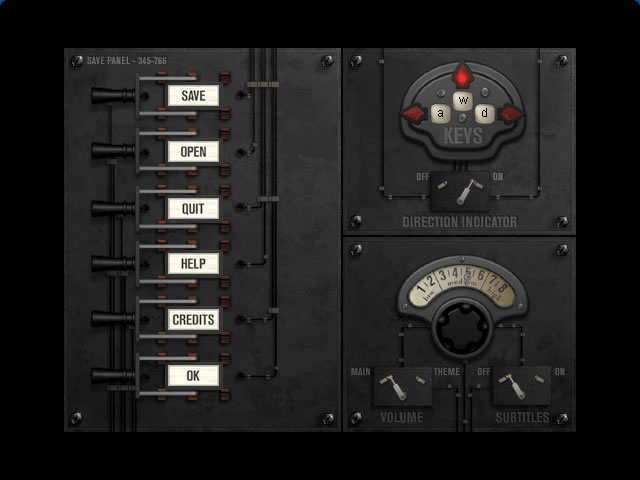Click the red left arrow beside the A key
The image size is (640, 480).
click(x=412, y=114)
